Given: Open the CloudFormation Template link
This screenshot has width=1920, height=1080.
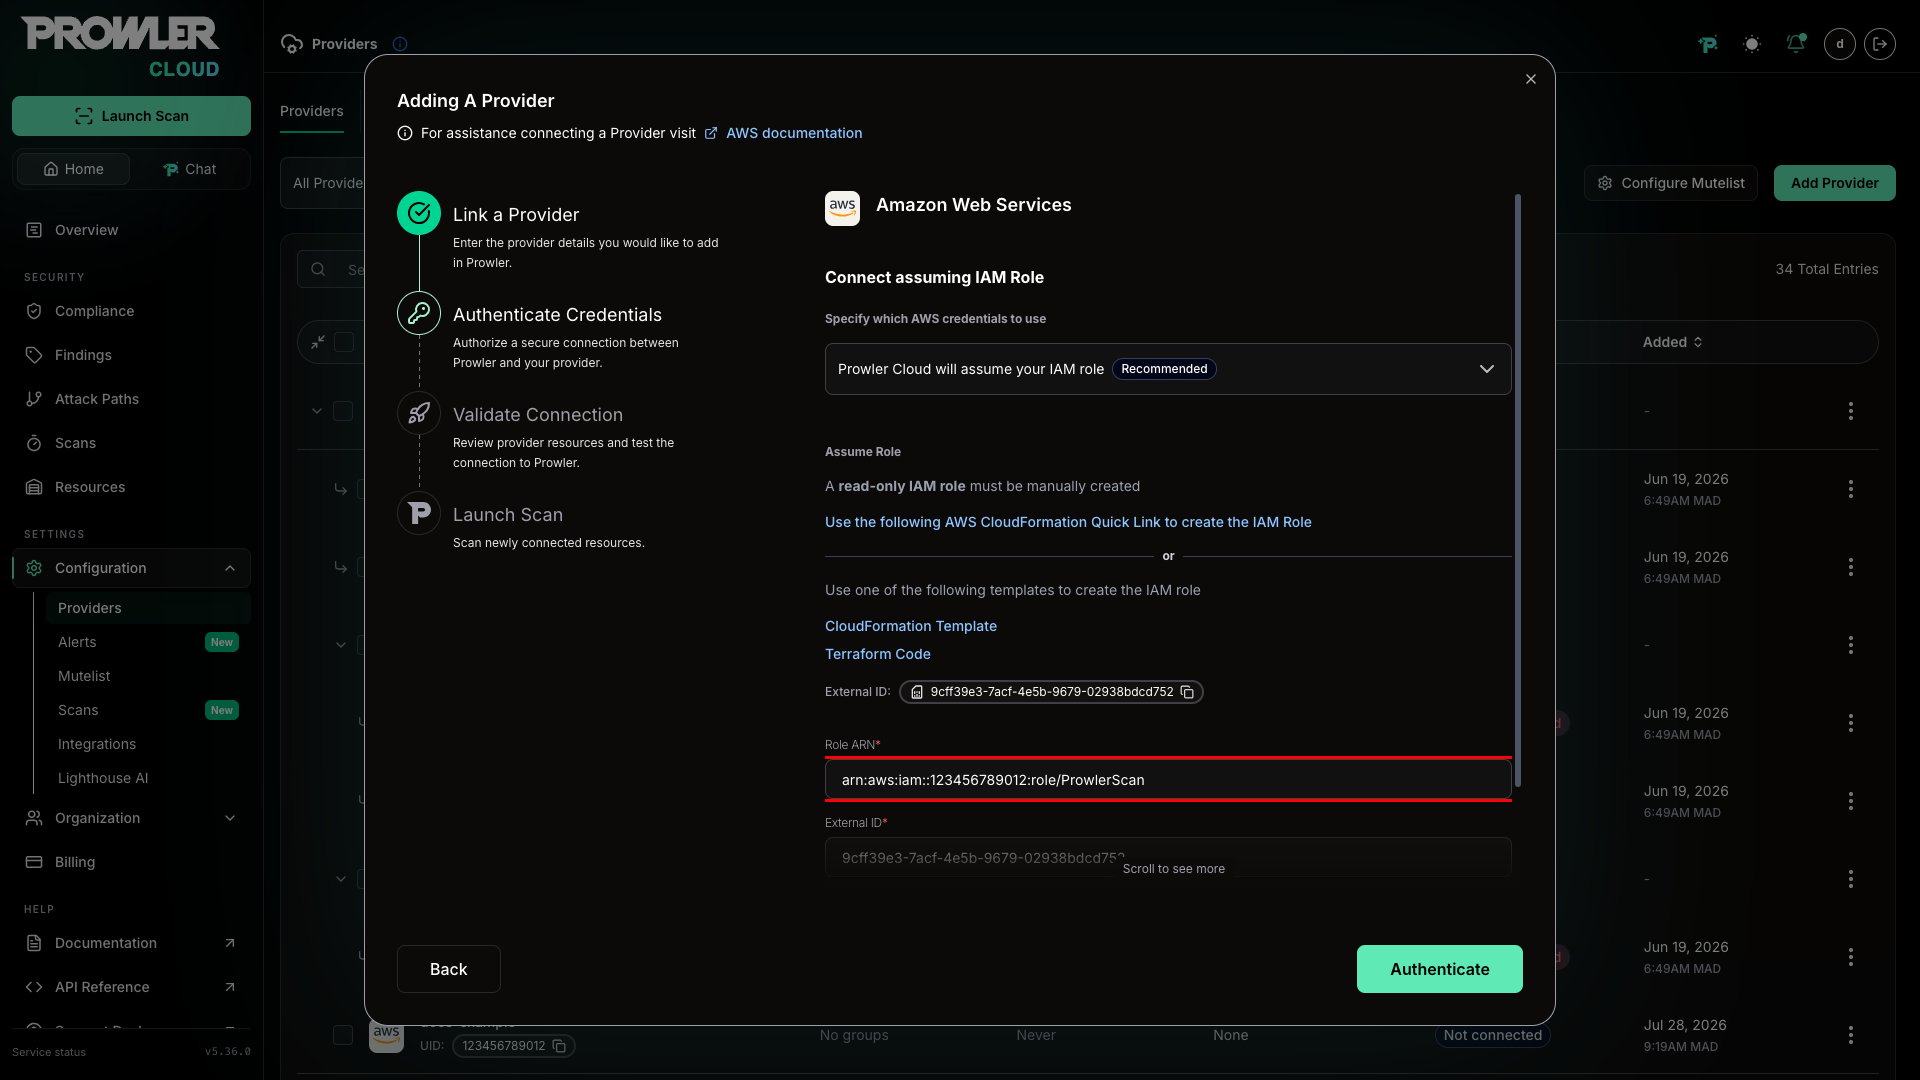Looking at the screenshot, I should (x=910, y=626).
